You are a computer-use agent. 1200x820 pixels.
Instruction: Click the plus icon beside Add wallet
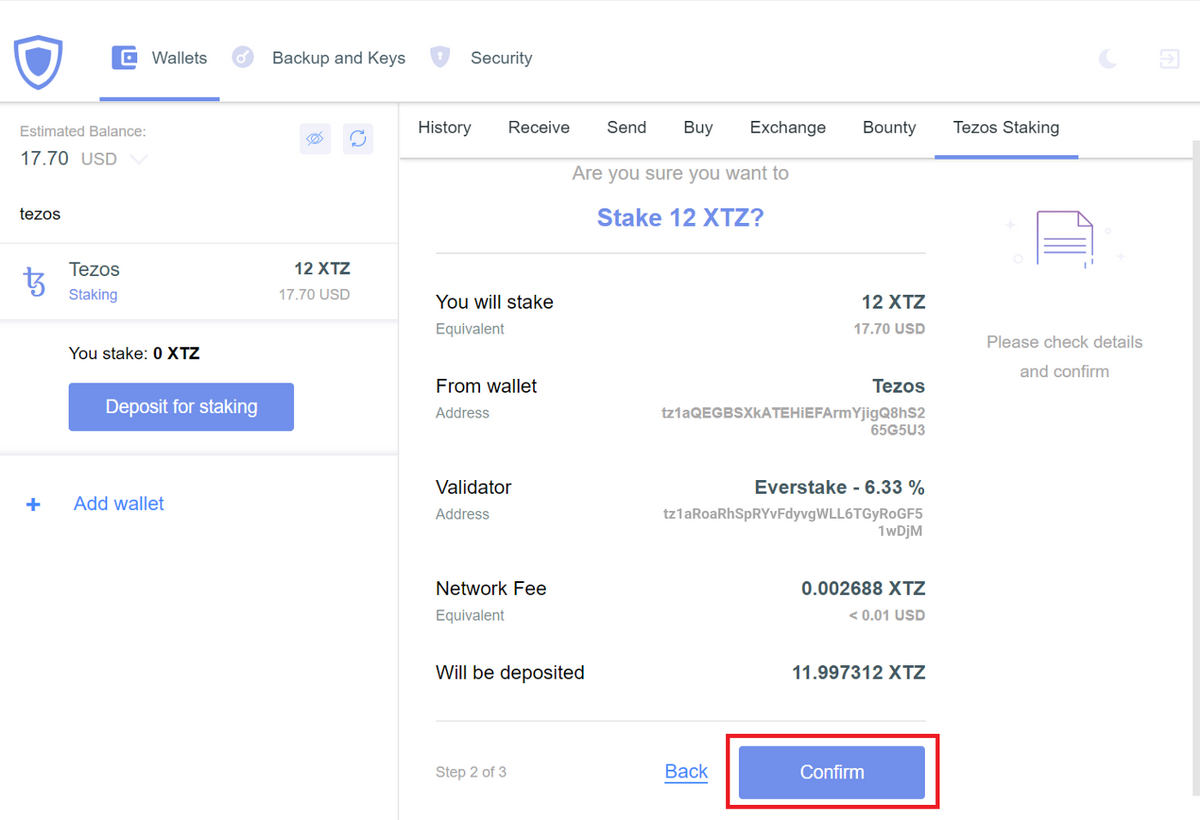coord(33,505)
